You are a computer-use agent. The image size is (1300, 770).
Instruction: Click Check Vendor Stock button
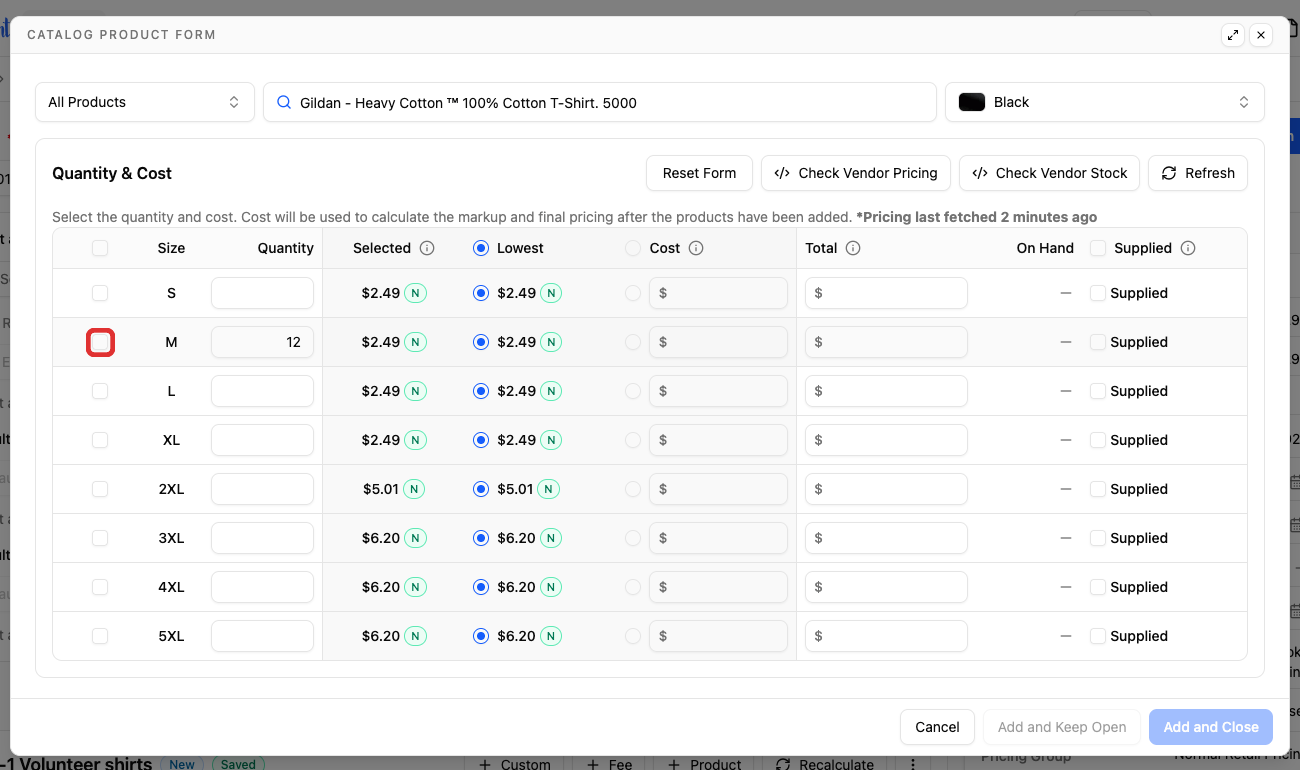coord(1049,173)
